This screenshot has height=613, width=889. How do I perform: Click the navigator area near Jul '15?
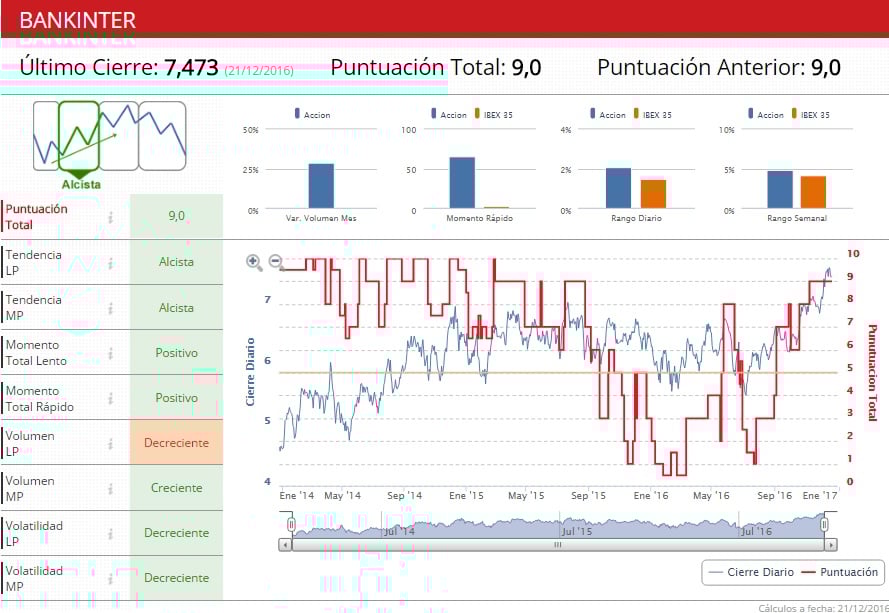tap(577, 531)
